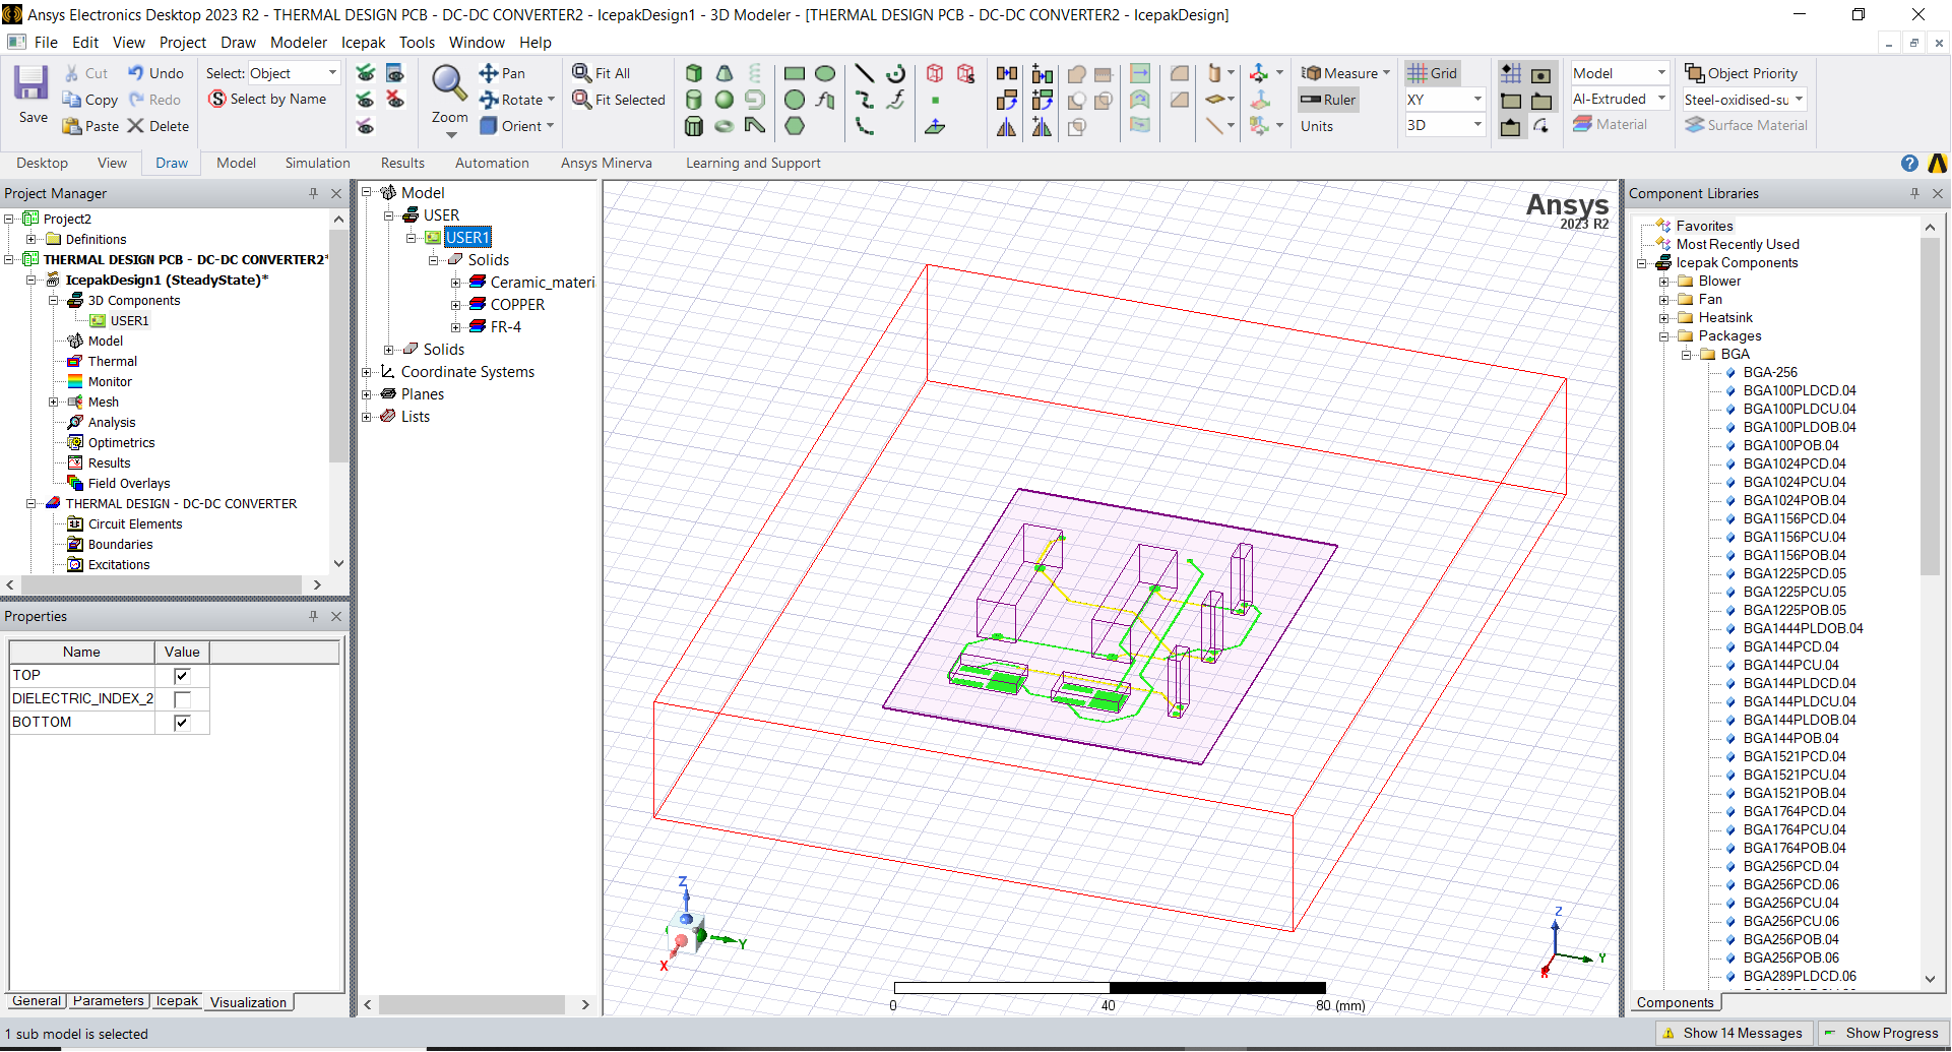Select the Draw box tool
This screenshot has width=1952, height=1052.
click(693, 73)
